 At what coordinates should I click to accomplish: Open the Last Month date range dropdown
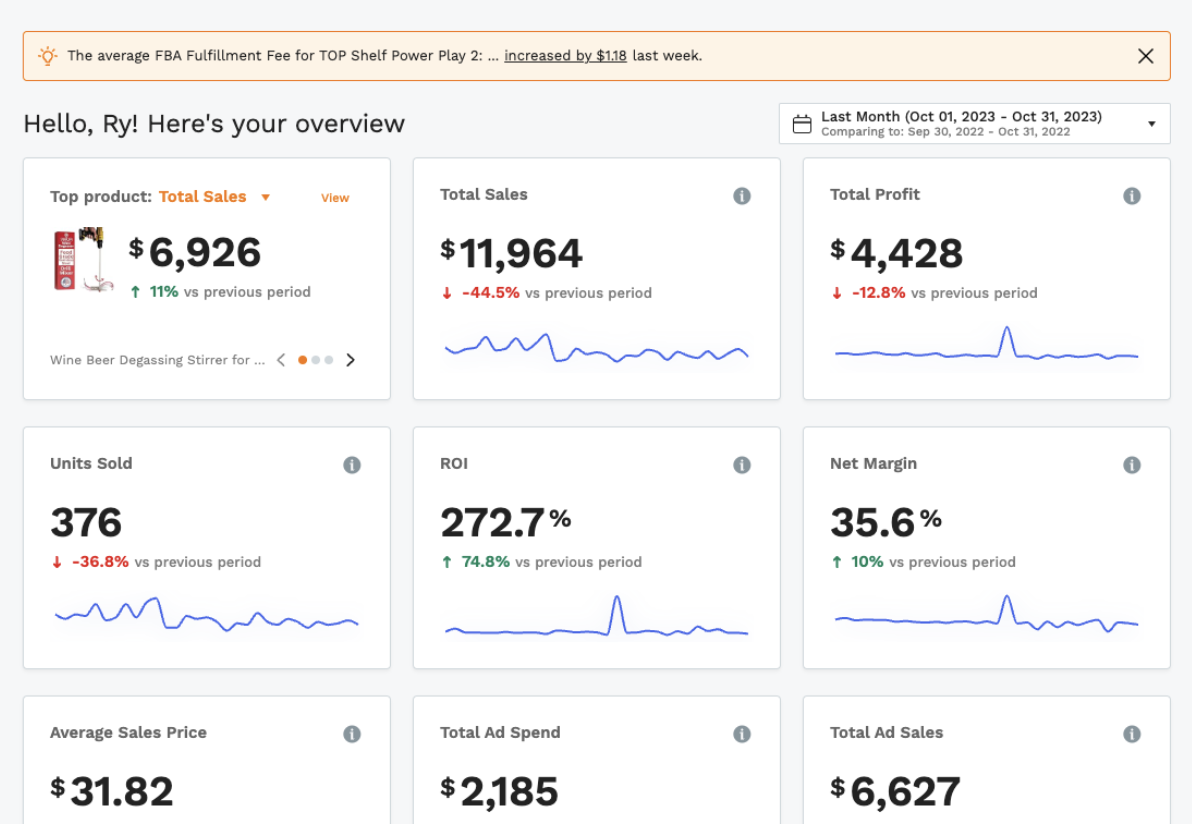pyautogui.click(x=975, y=123)
